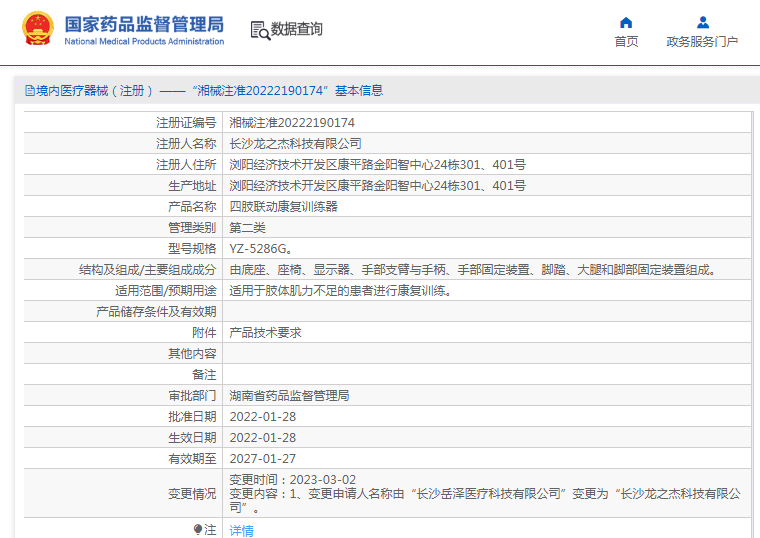
Task: Click 变更时间：2023-03-02 text
Action: pos(292,479)
